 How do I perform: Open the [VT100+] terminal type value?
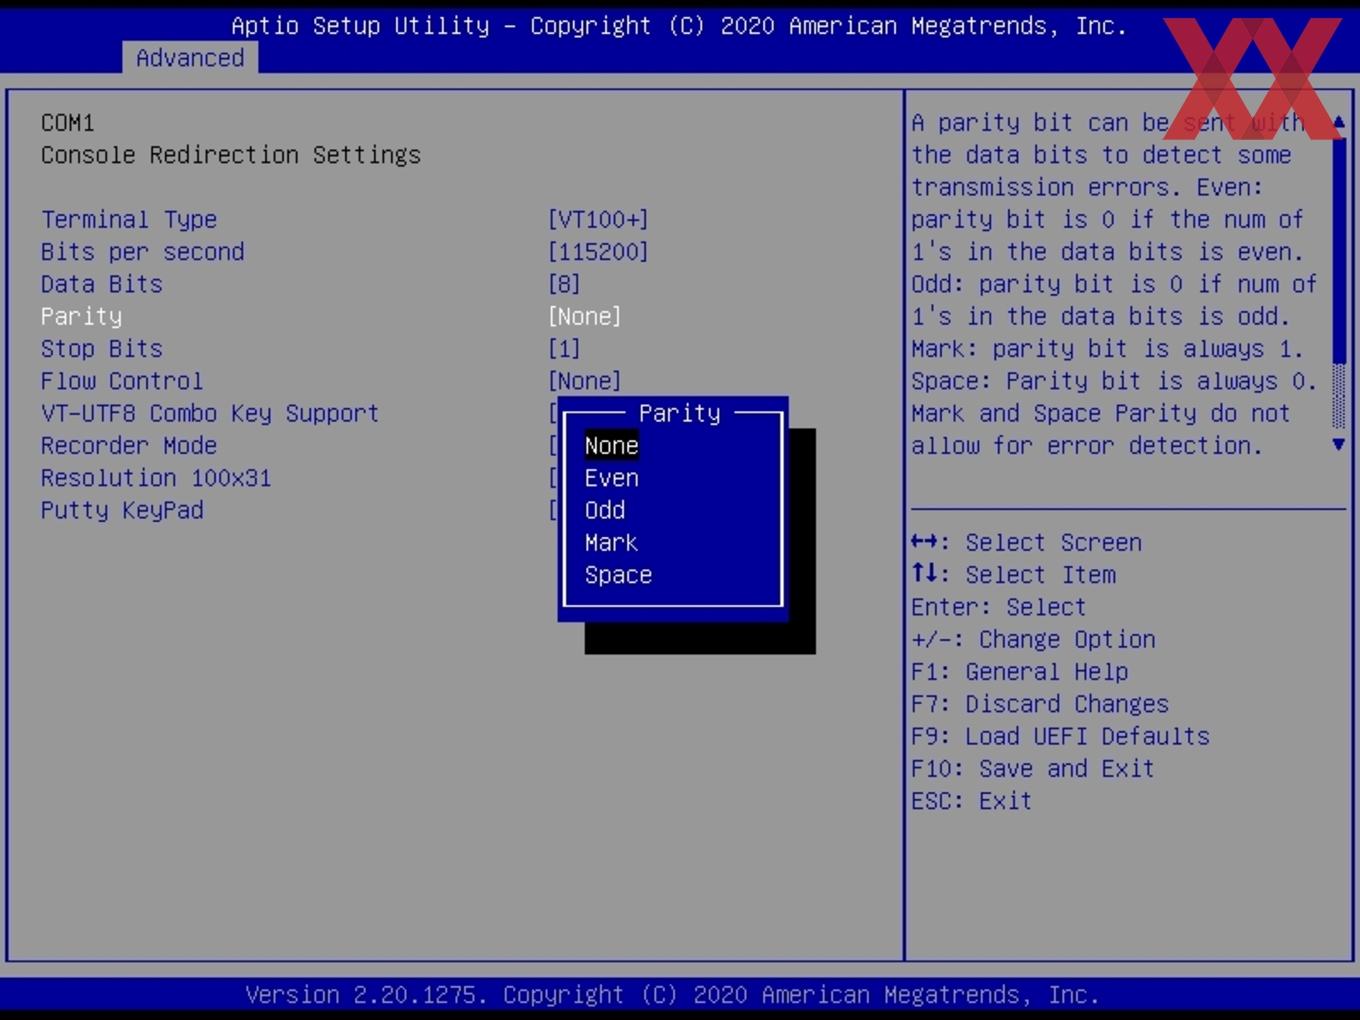[598, 220]
